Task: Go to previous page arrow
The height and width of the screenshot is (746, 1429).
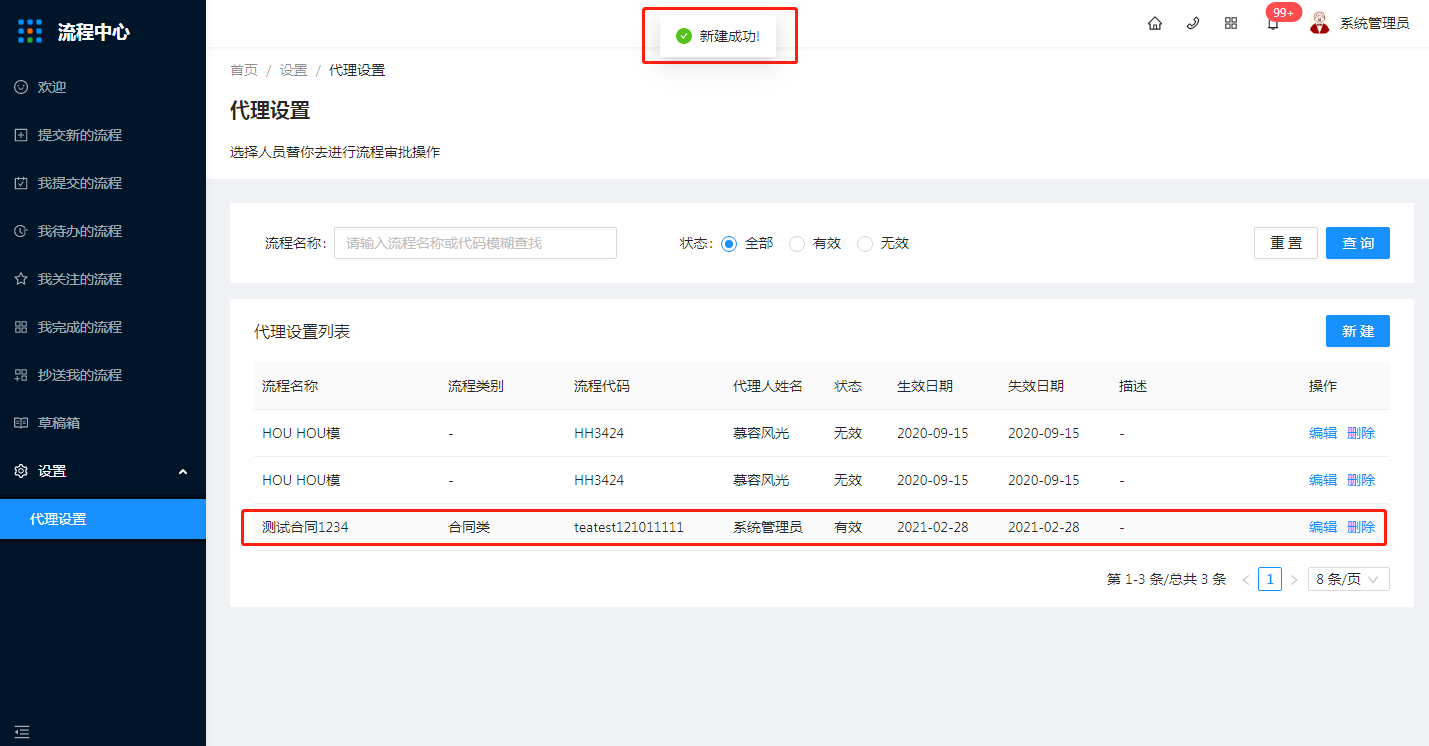Action: pyautogui.click(x=1246, y=579)
